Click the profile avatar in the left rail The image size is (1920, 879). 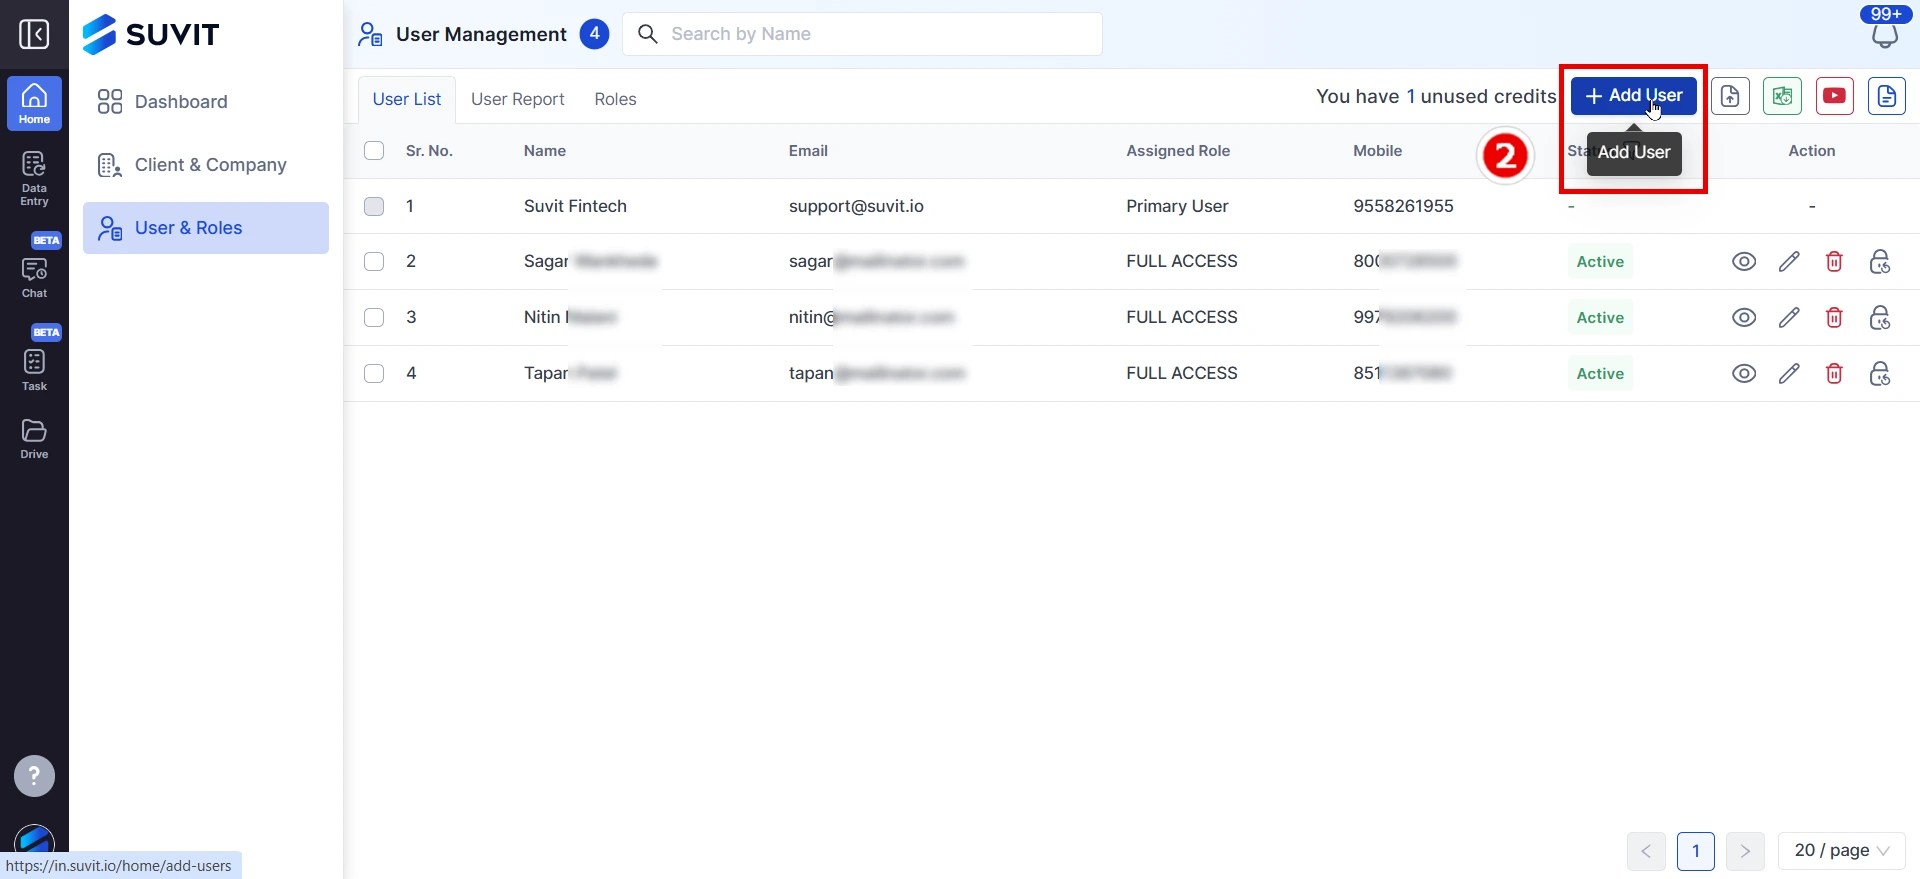tap(34, 841)
